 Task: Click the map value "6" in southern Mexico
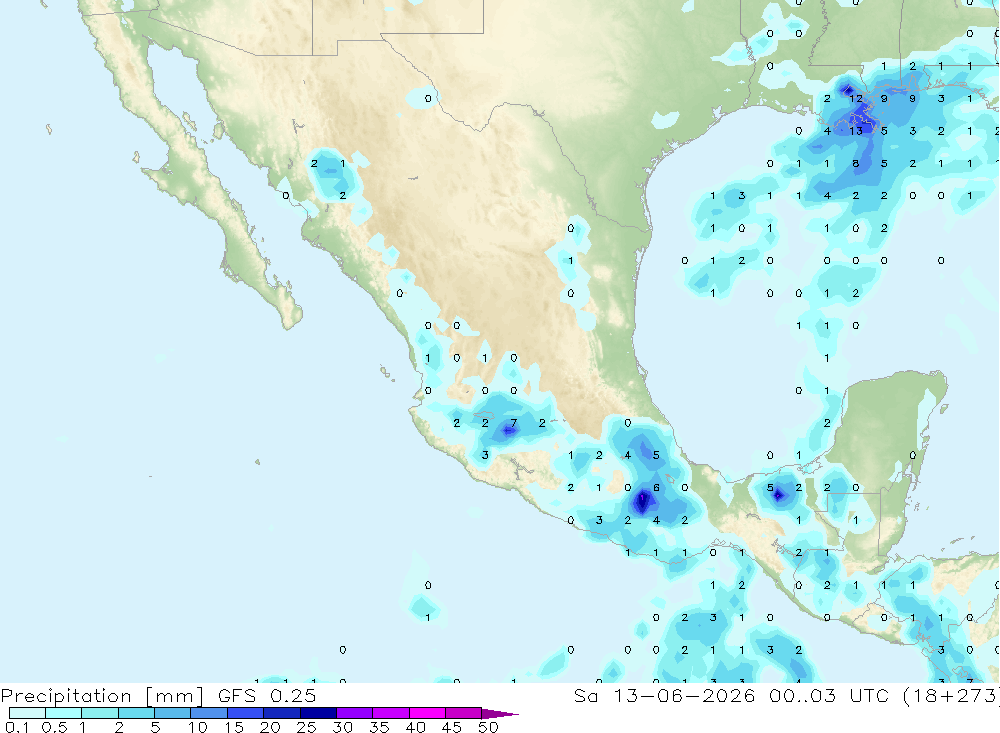656,487
